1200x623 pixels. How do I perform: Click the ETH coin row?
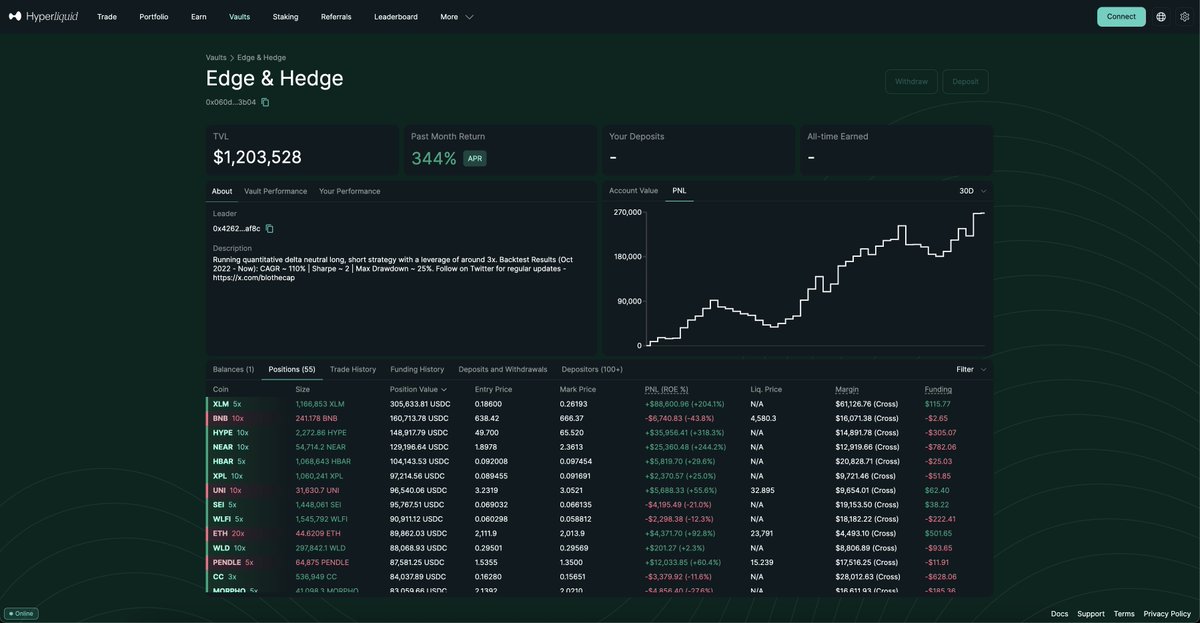tap(599, 534)
